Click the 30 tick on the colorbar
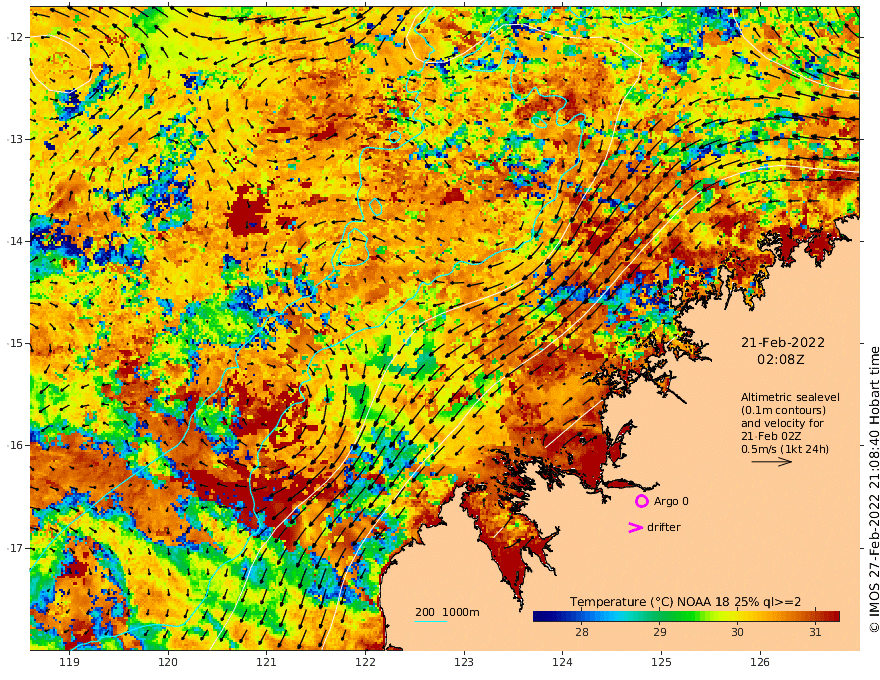The image size is (880, 680). [737, 632]
